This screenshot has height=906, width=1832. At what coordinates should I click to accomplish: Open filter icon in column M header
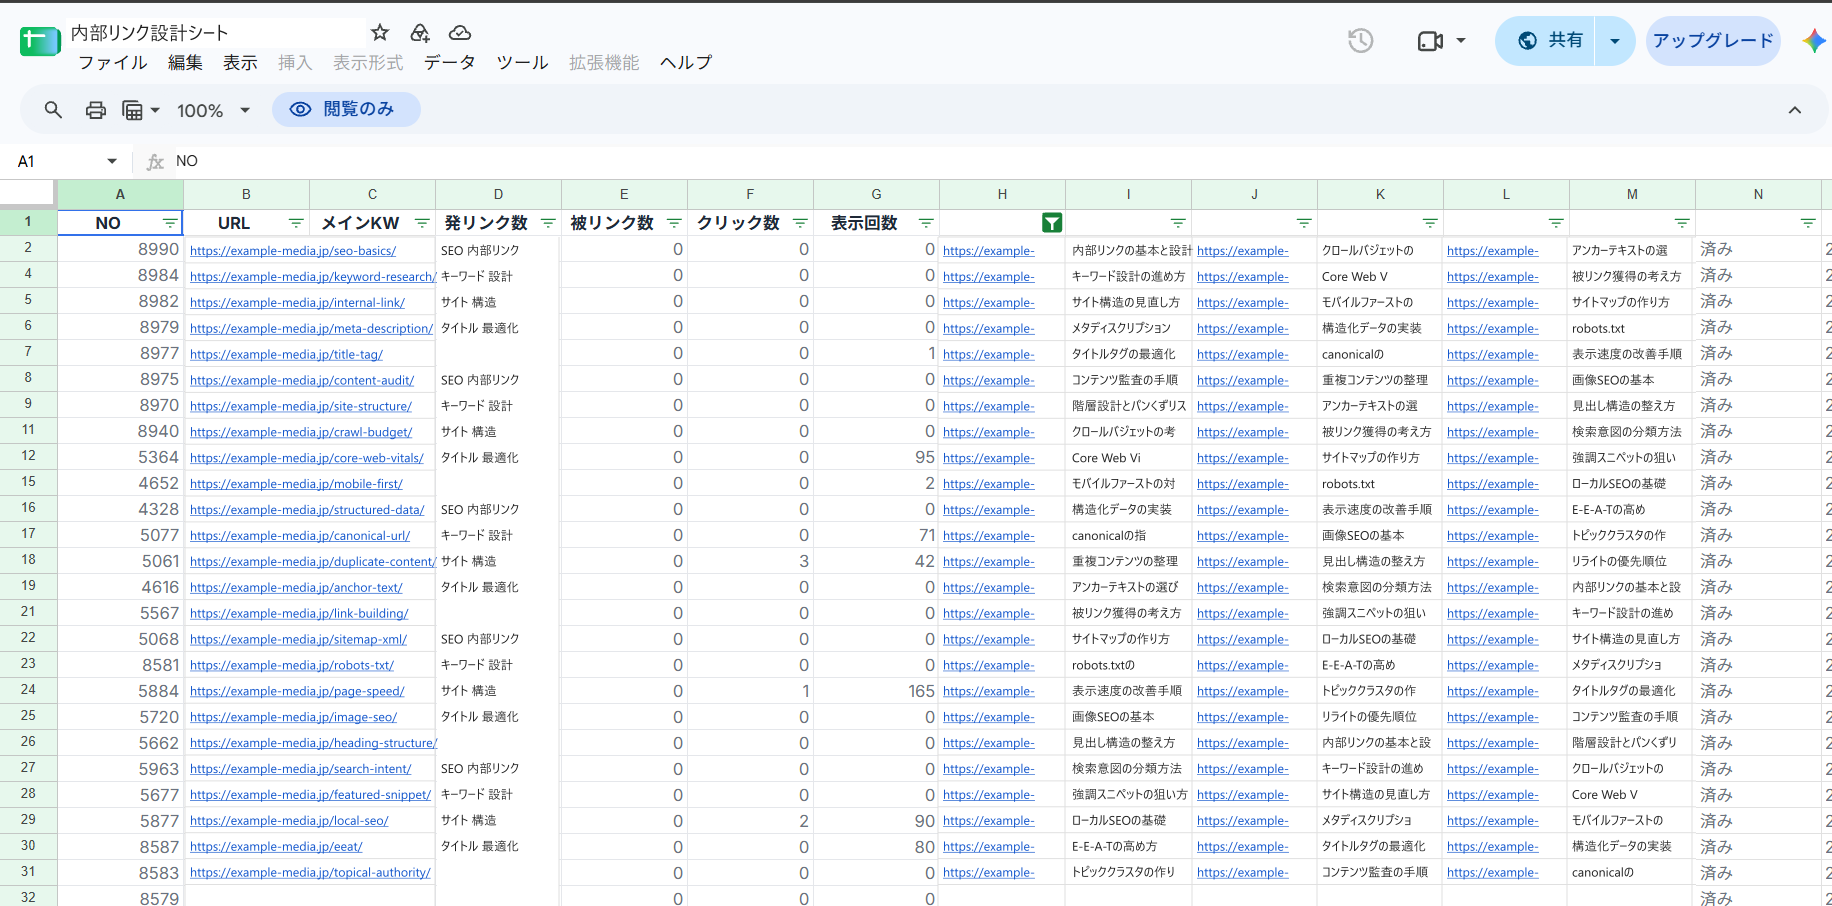pos(1682,223)
